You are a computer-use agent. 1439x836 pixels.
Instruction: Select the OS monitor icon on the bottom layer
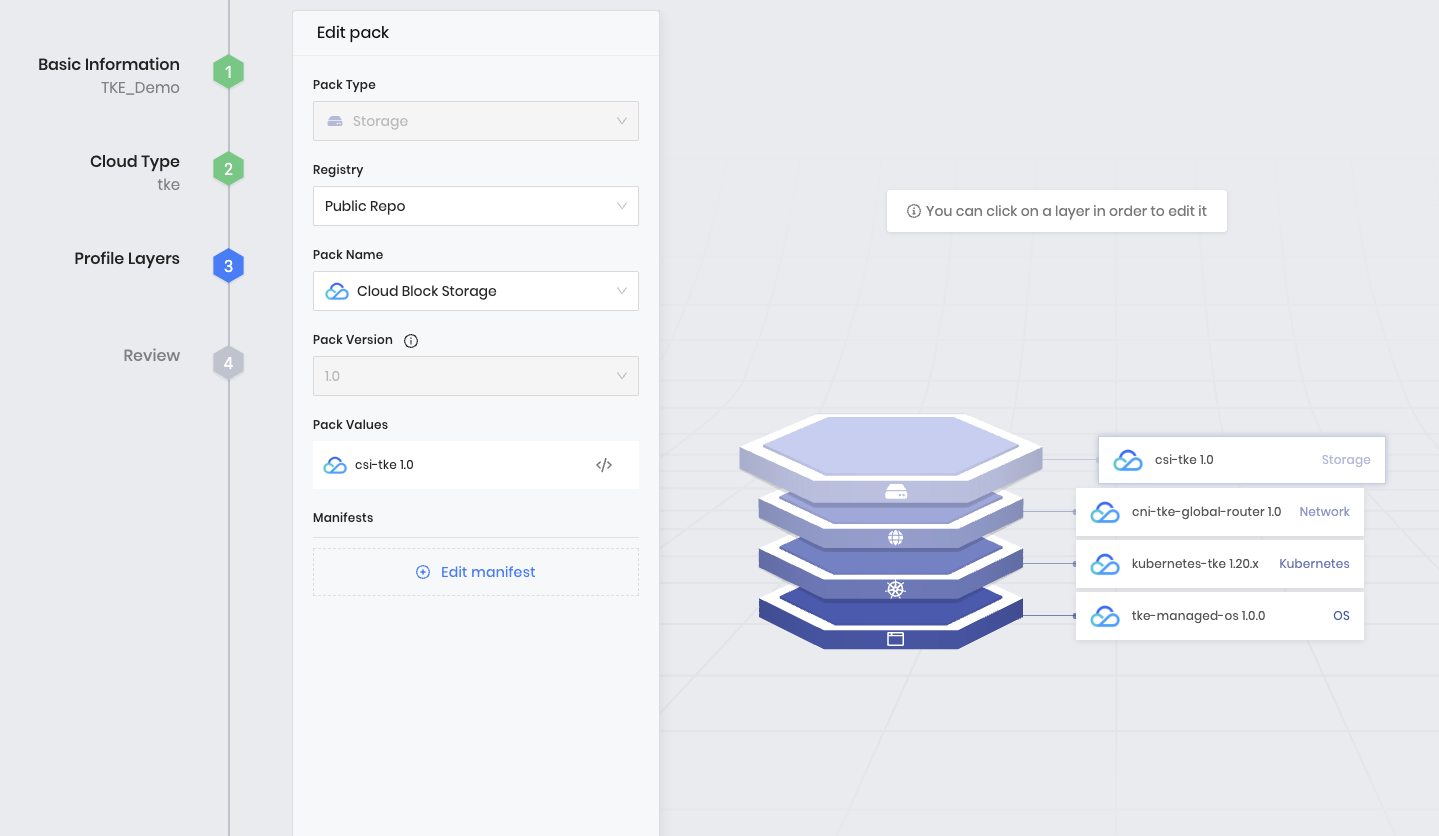click(896, 639)
